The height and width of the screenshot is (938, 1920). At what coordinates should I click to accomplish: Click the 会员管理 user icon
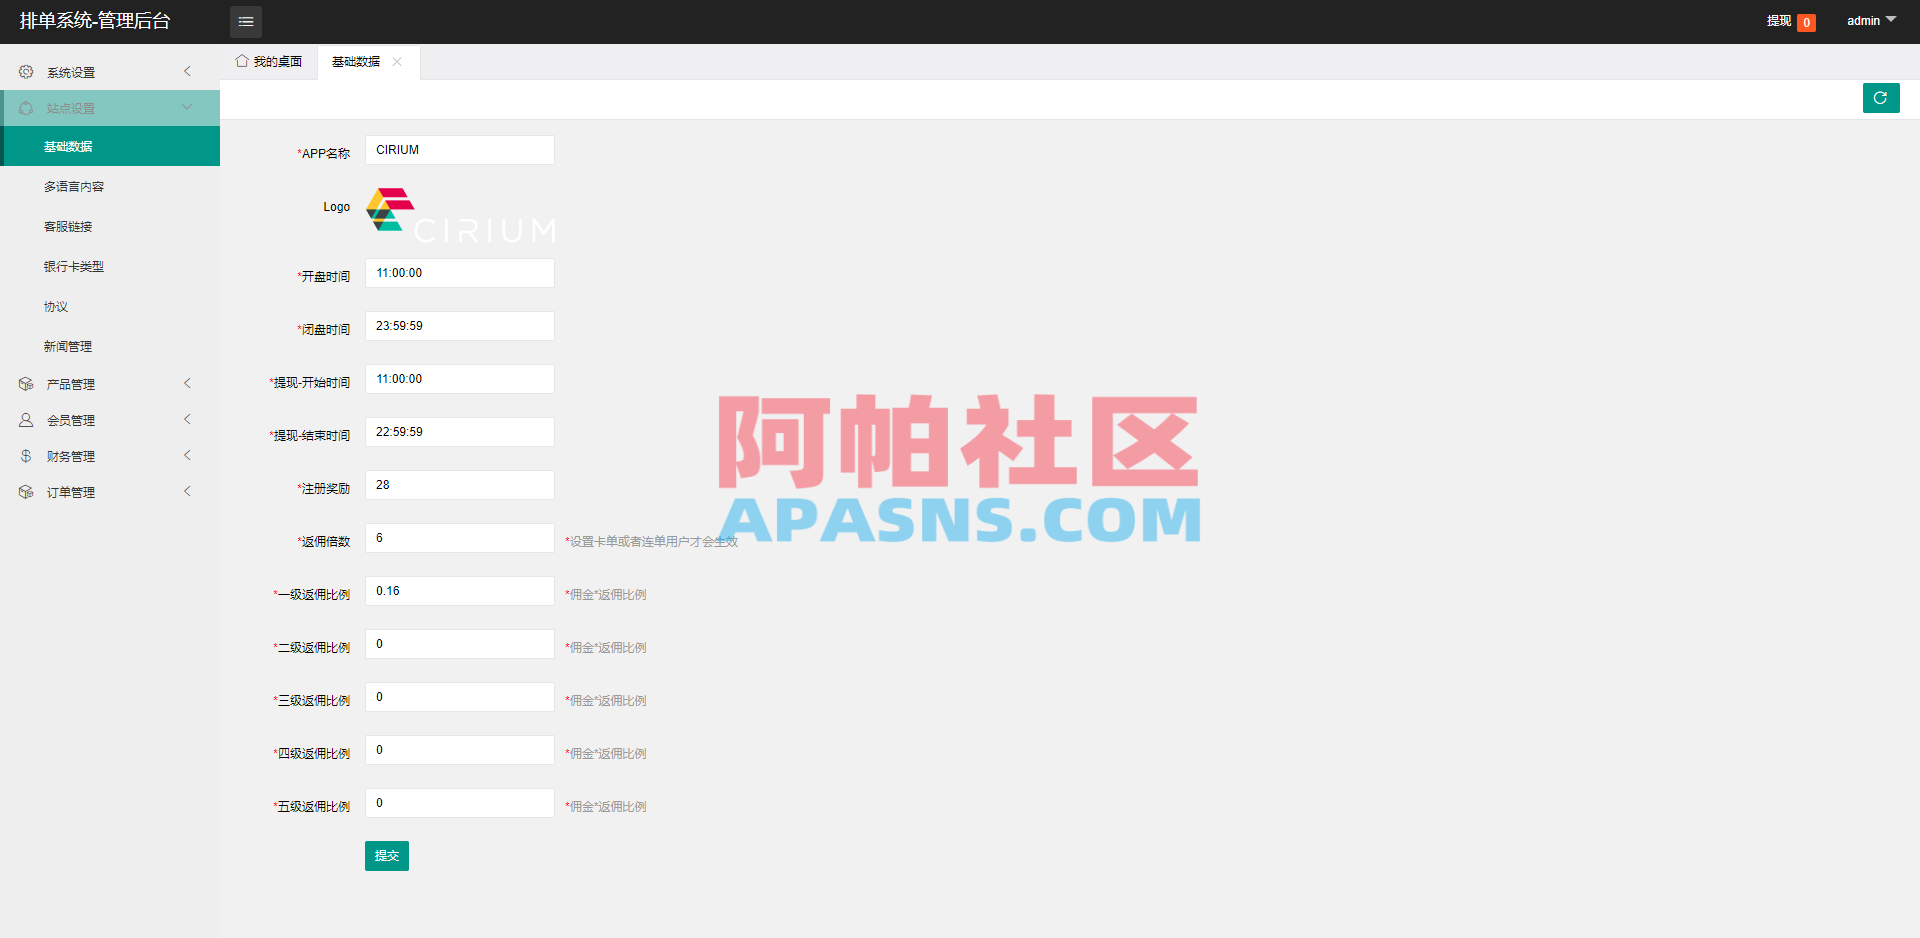[x=26, y=419]
